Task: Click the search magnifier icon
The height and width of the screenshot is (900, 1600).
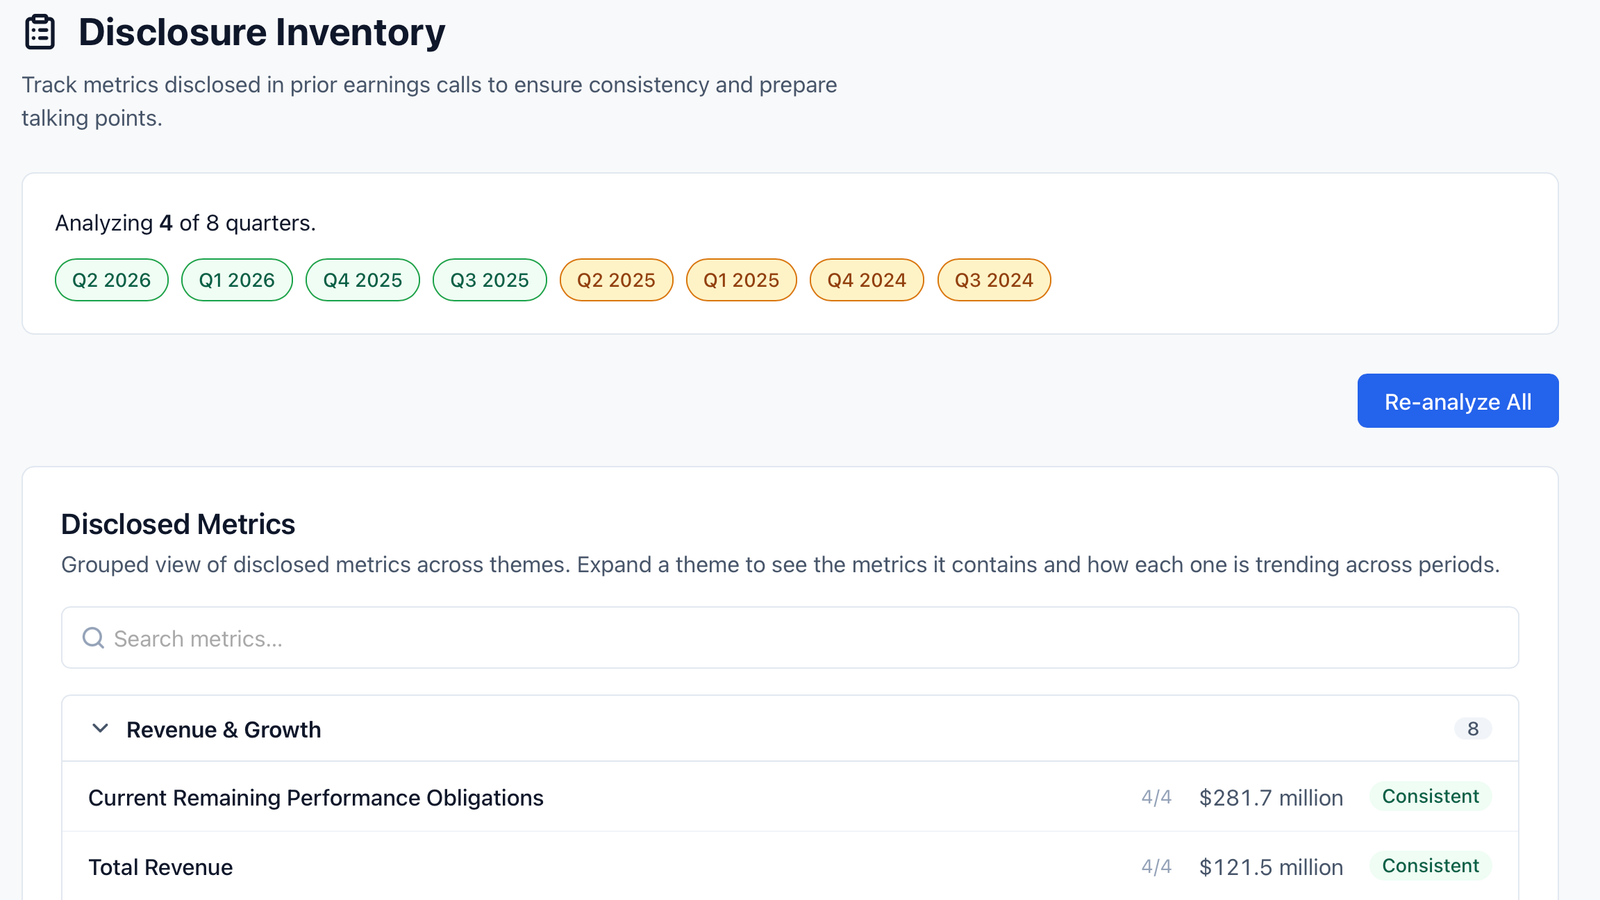Action: [93, 638]
